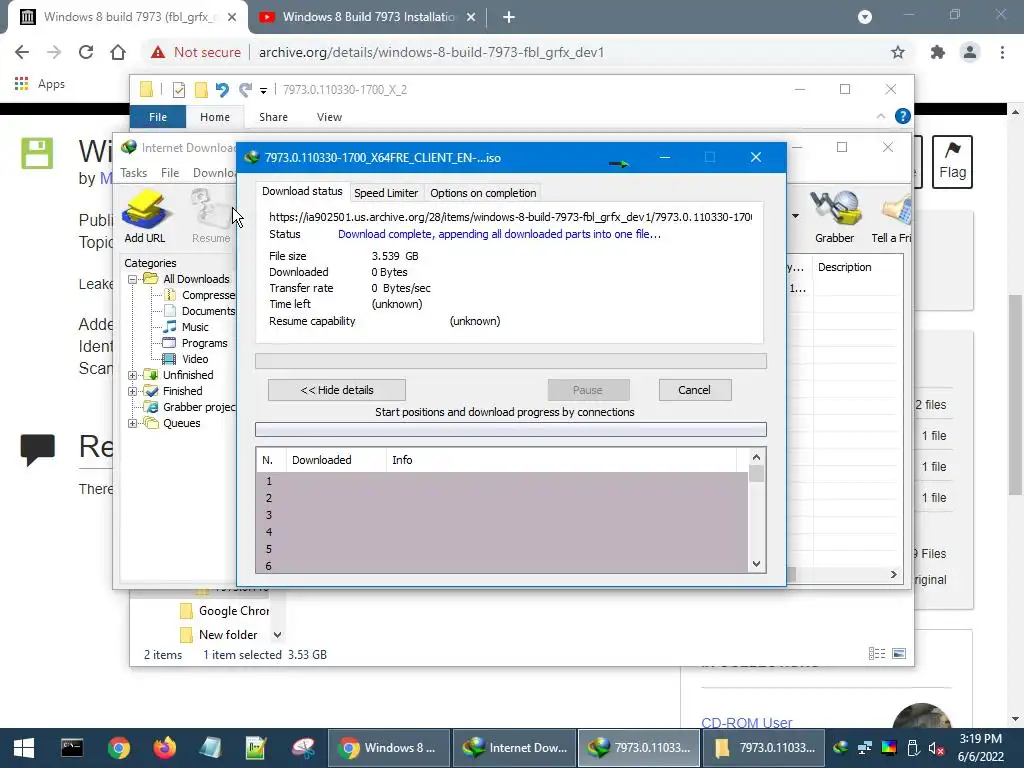Screen dimensions: 1024x768
Task: Go back with the browser back arrow
Action: (x=22, y=52)
